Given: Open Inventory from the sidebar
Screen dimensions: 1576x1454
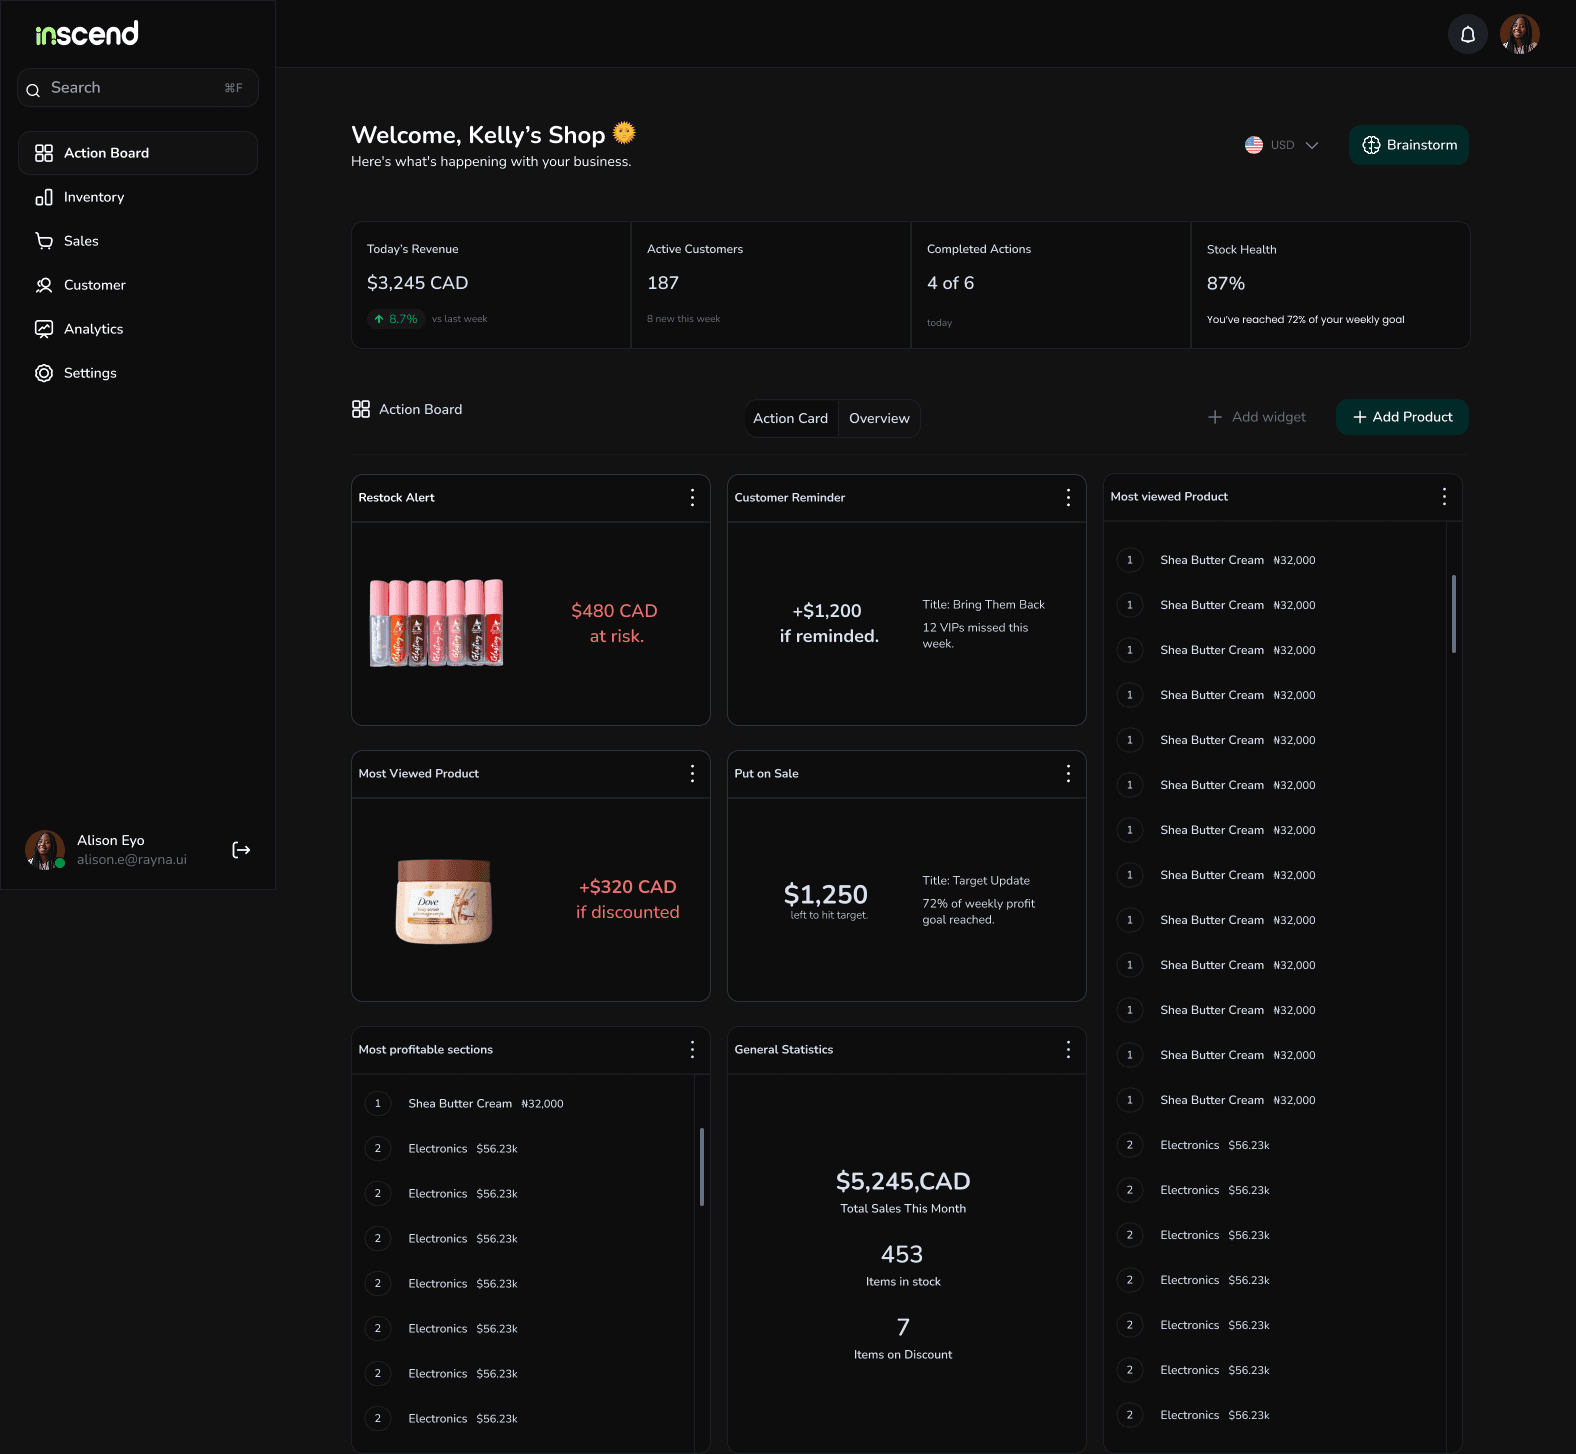Looking at the screenshot, I should [94, 197].
